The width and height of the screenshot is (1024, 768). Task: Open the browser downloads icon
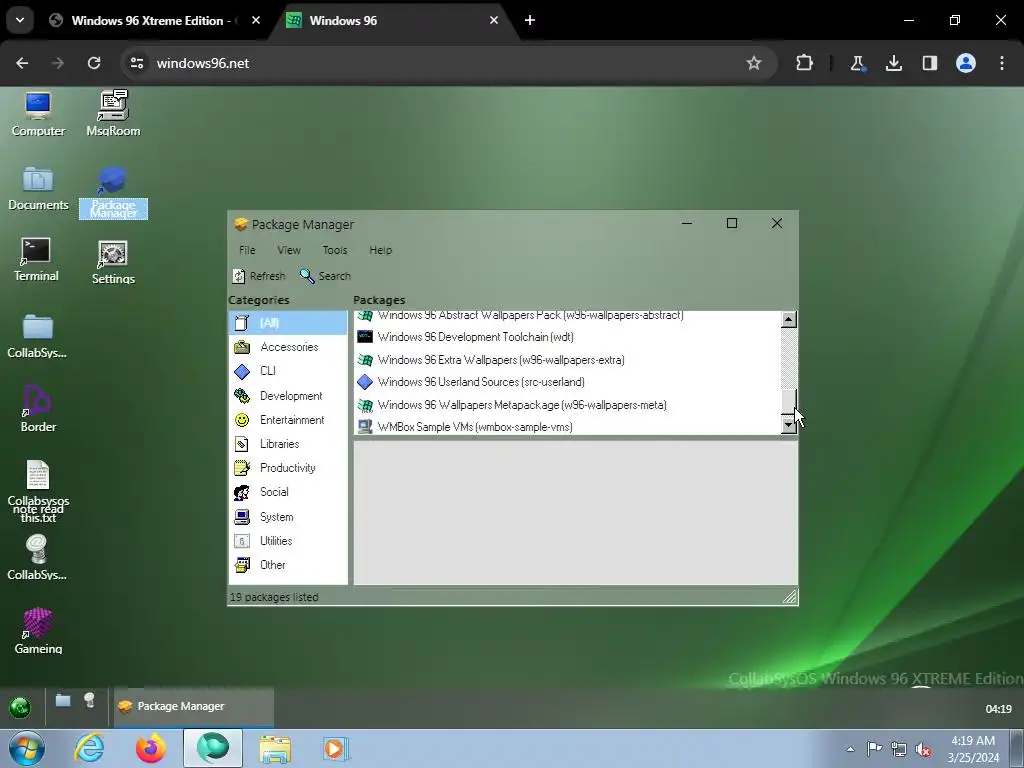(x=893, y=63)
